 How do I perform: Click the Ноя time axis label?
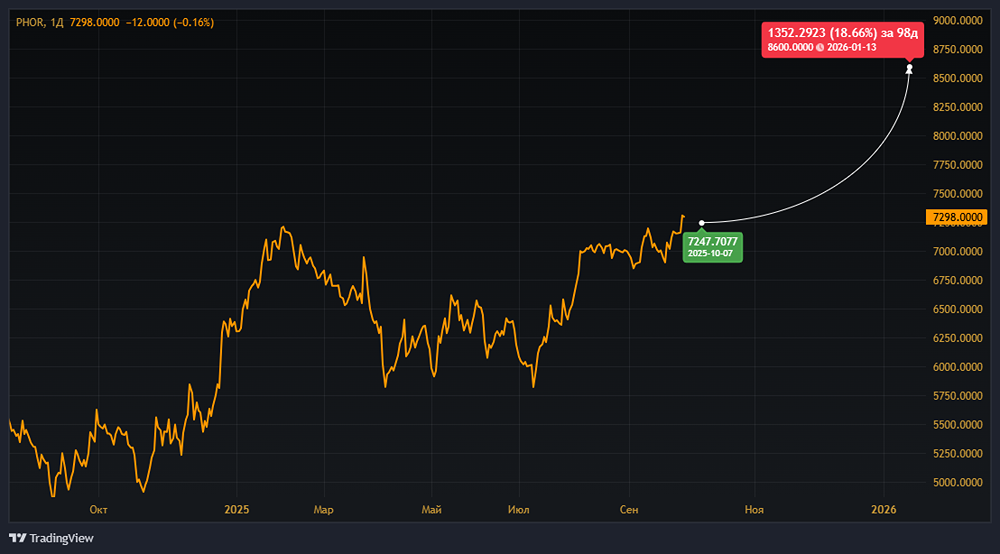point(754,509)
